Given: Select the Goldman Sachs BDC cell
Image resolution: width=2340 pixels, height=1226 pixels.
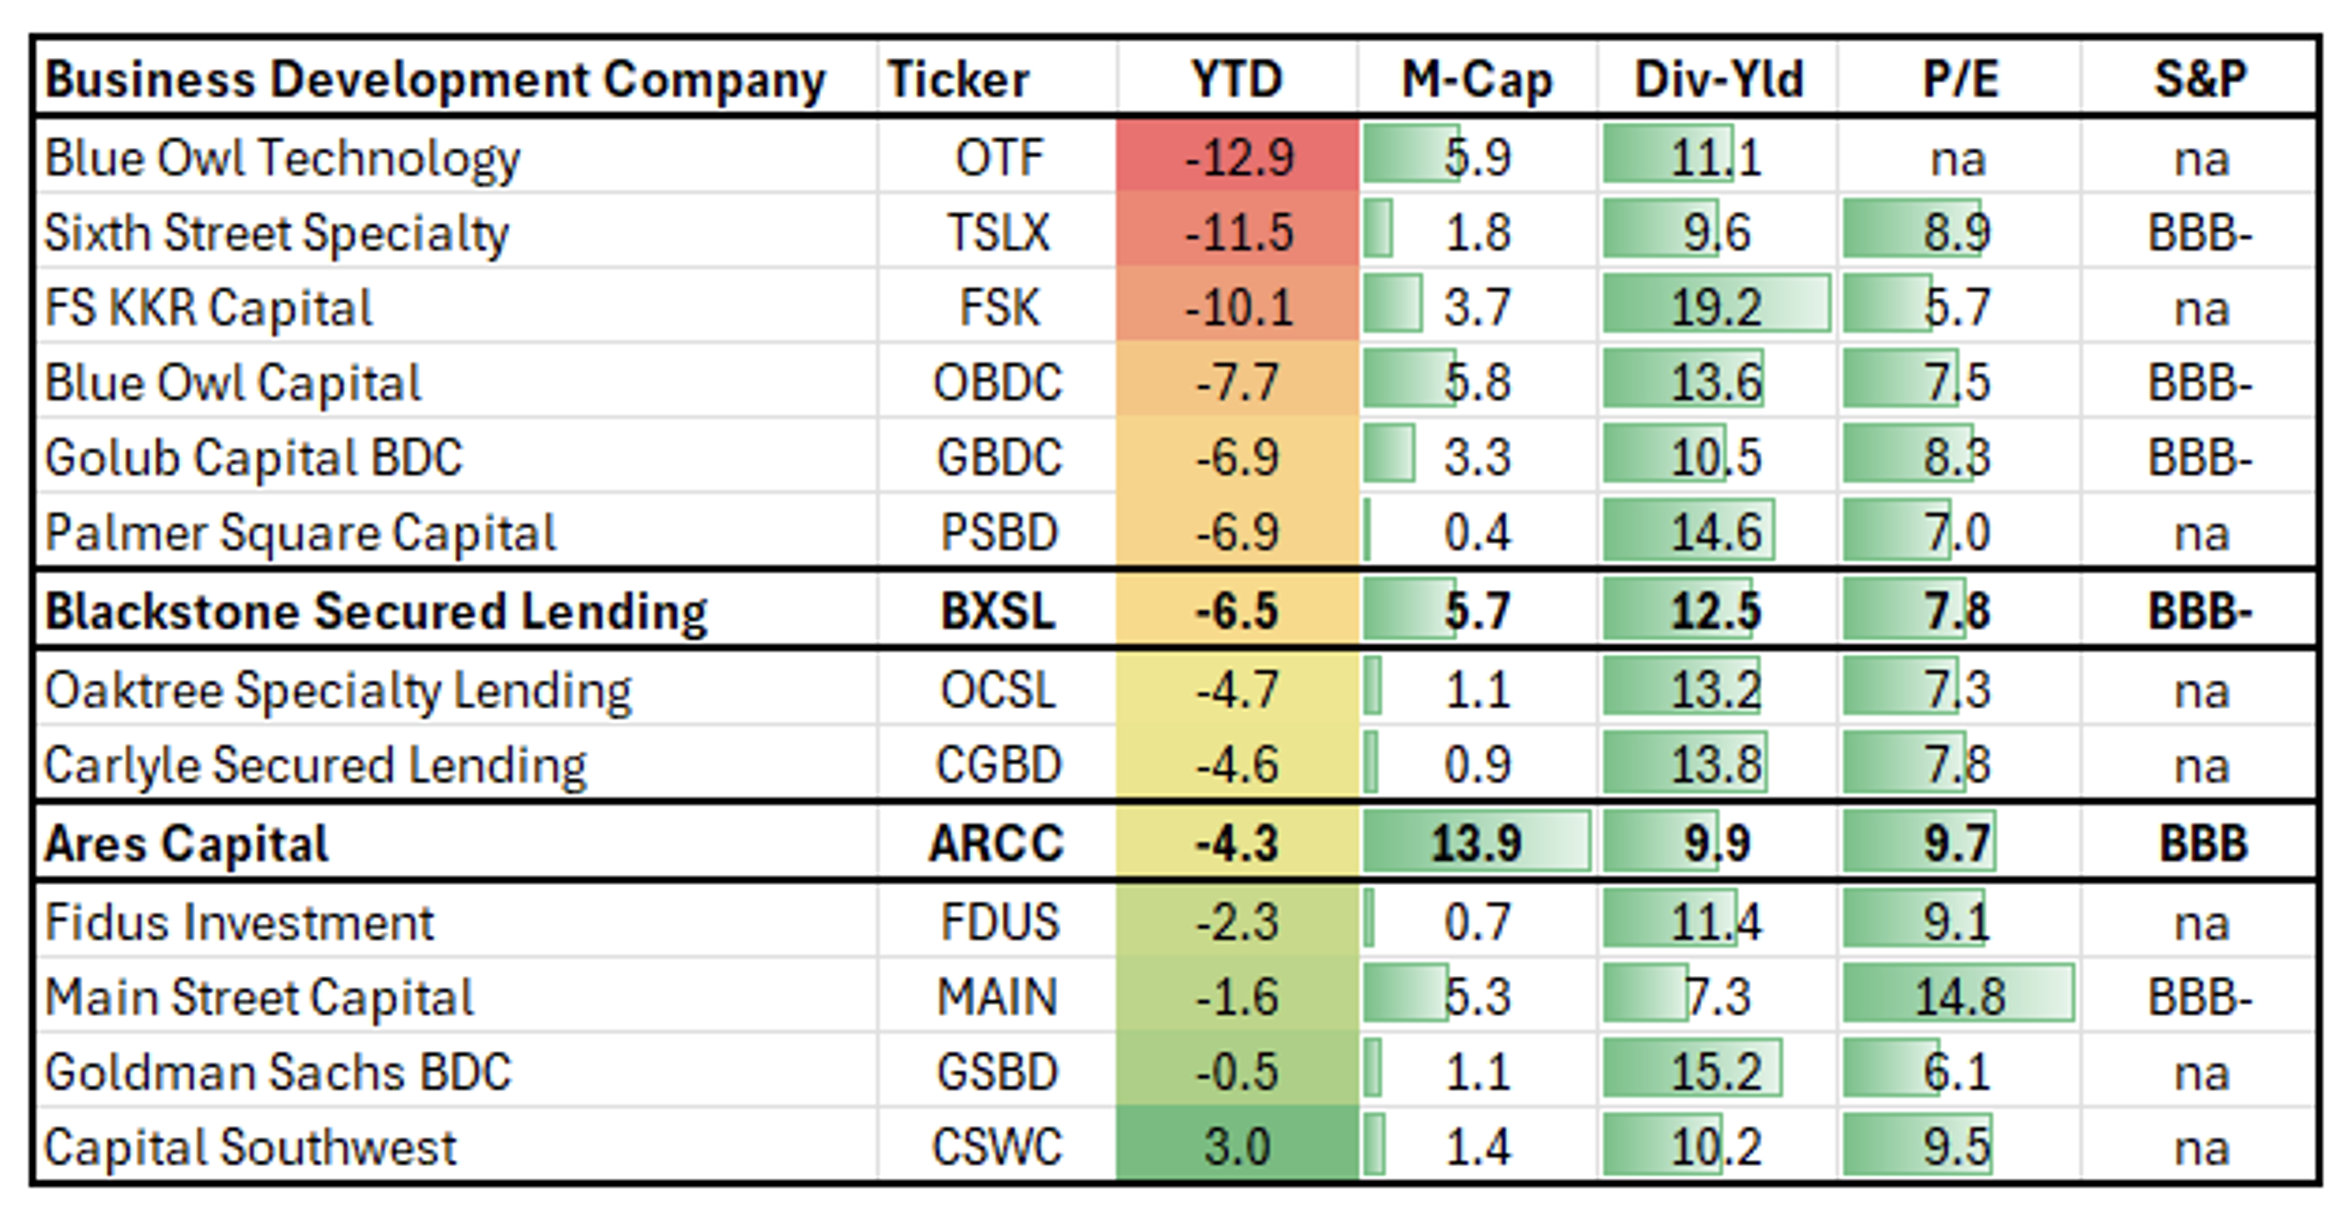Looking at the screenshot, I should (x=278, y=1072).
